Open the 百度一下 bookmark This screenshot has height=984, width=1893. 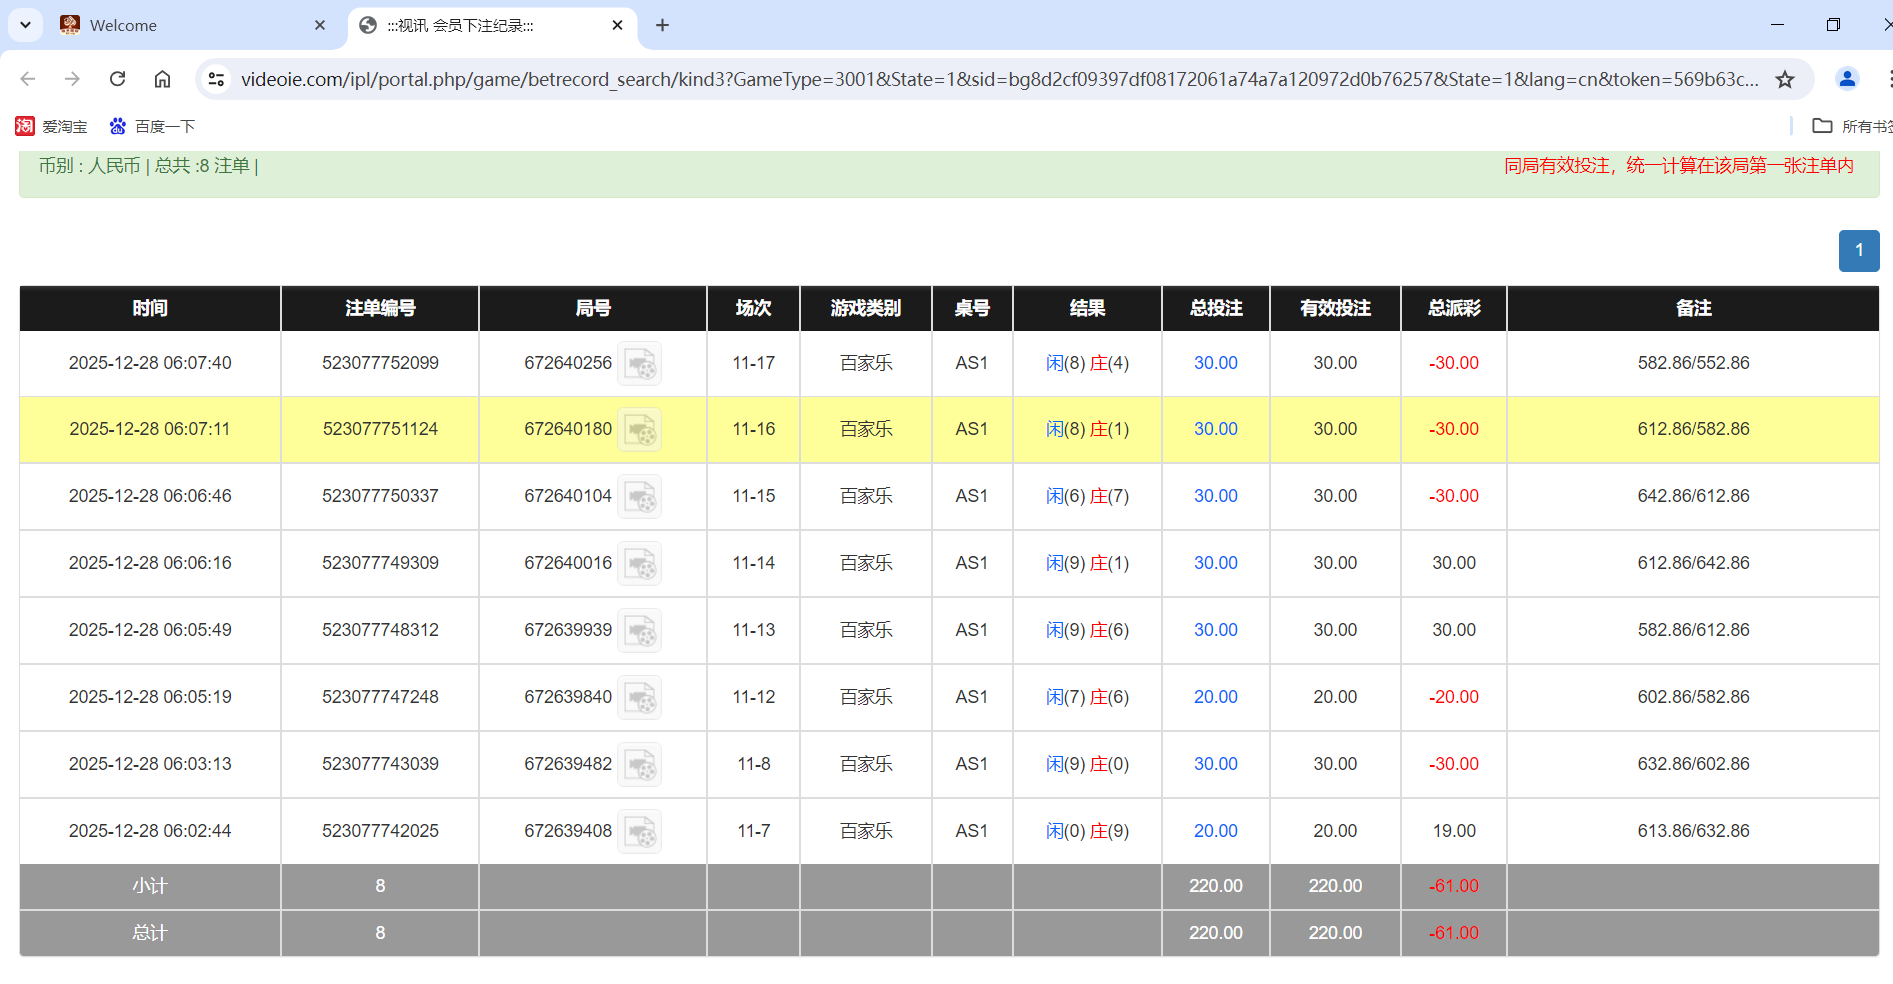152,126
